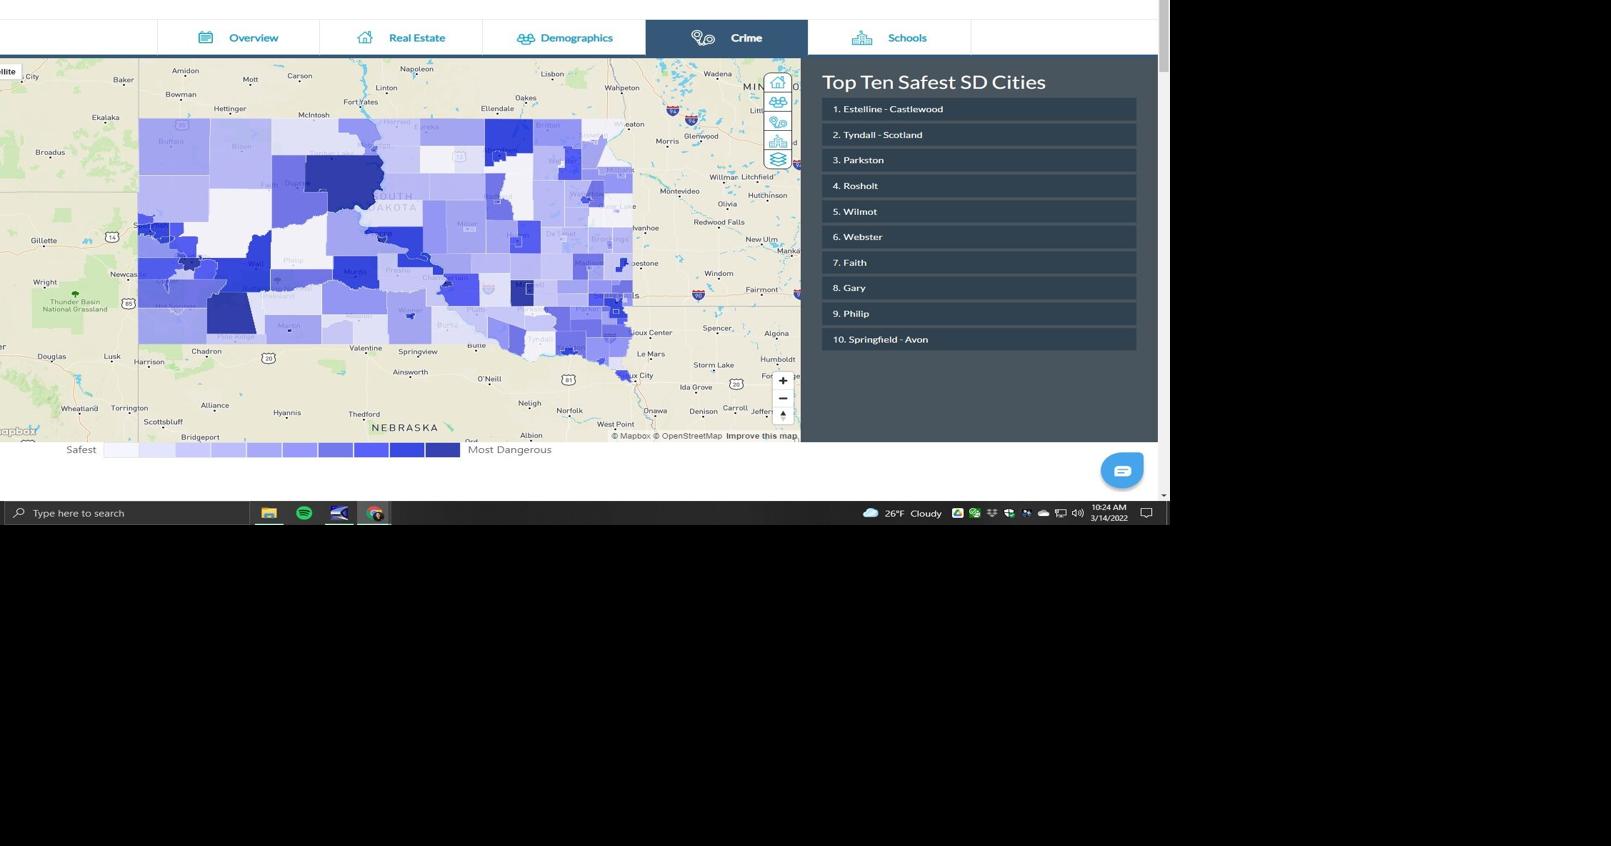Choose Tyndall - Scotland from the list
This screenshot has height=846, width=1611.
click(x=979, y=135)
